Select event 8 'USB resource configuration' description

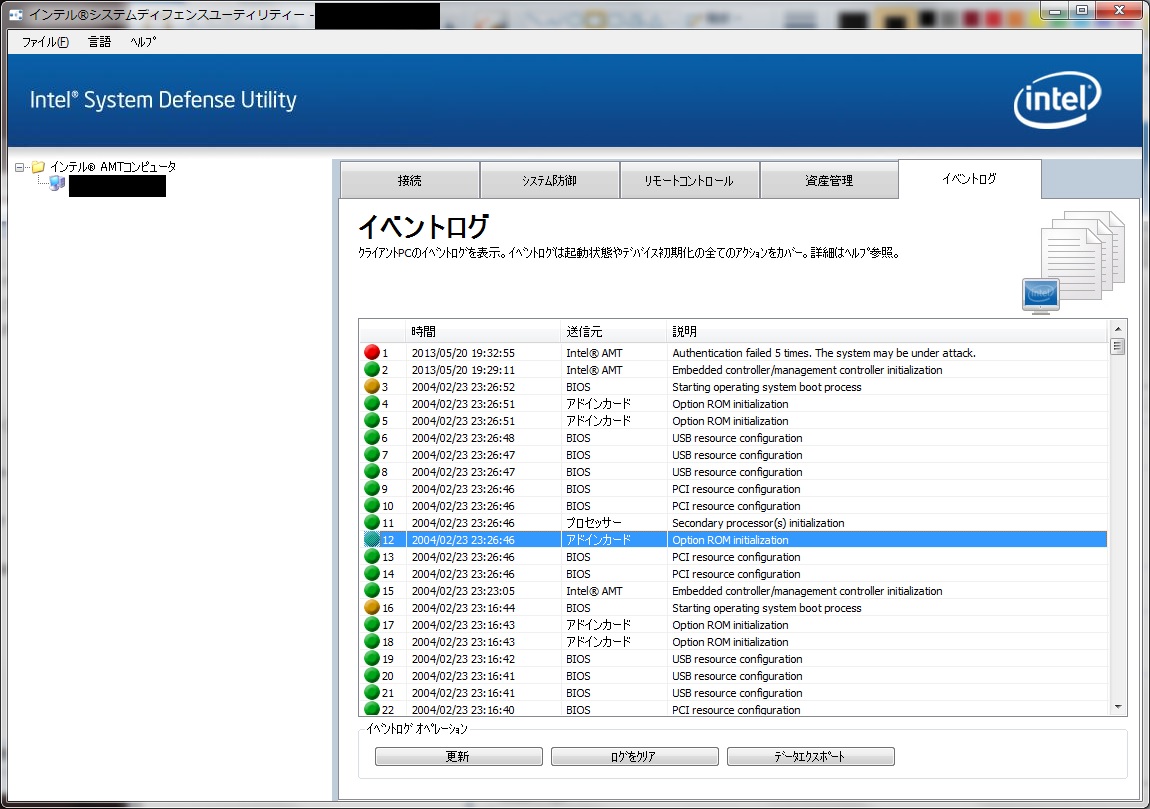(x=737, y=472)
